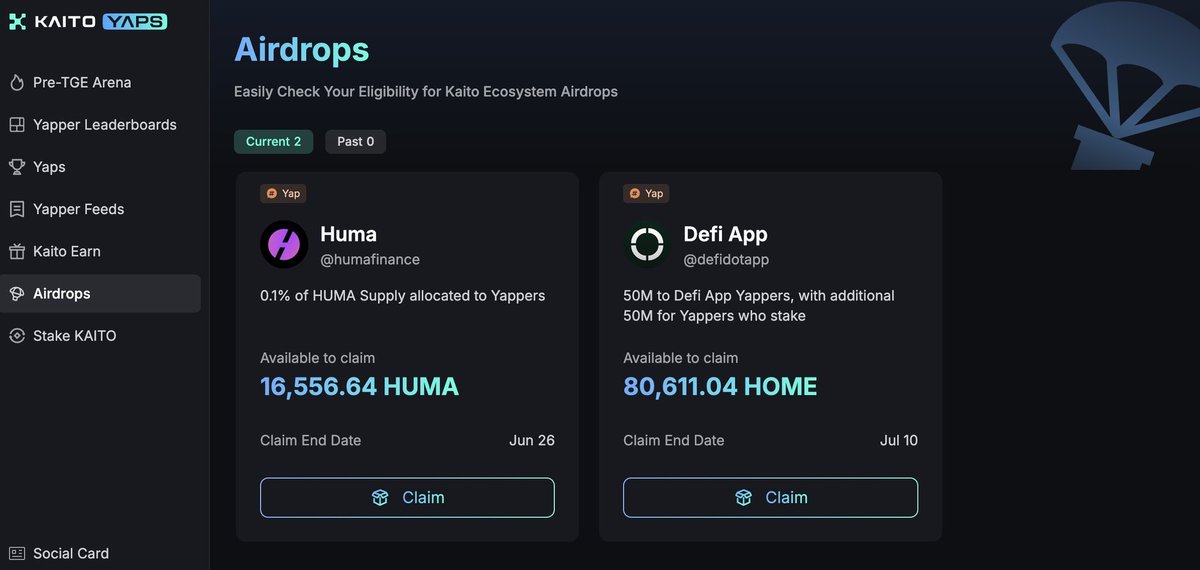This screenshot has width=1200, height=570.
Task: Open the @humafinance handle link
Action: tap(370, 260)
